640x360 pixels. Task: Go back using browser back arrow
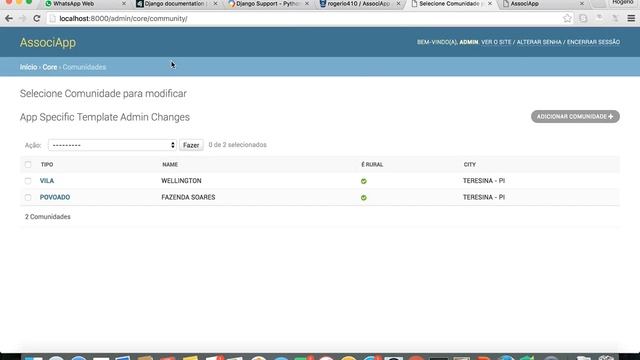click(x=9, y=18)
